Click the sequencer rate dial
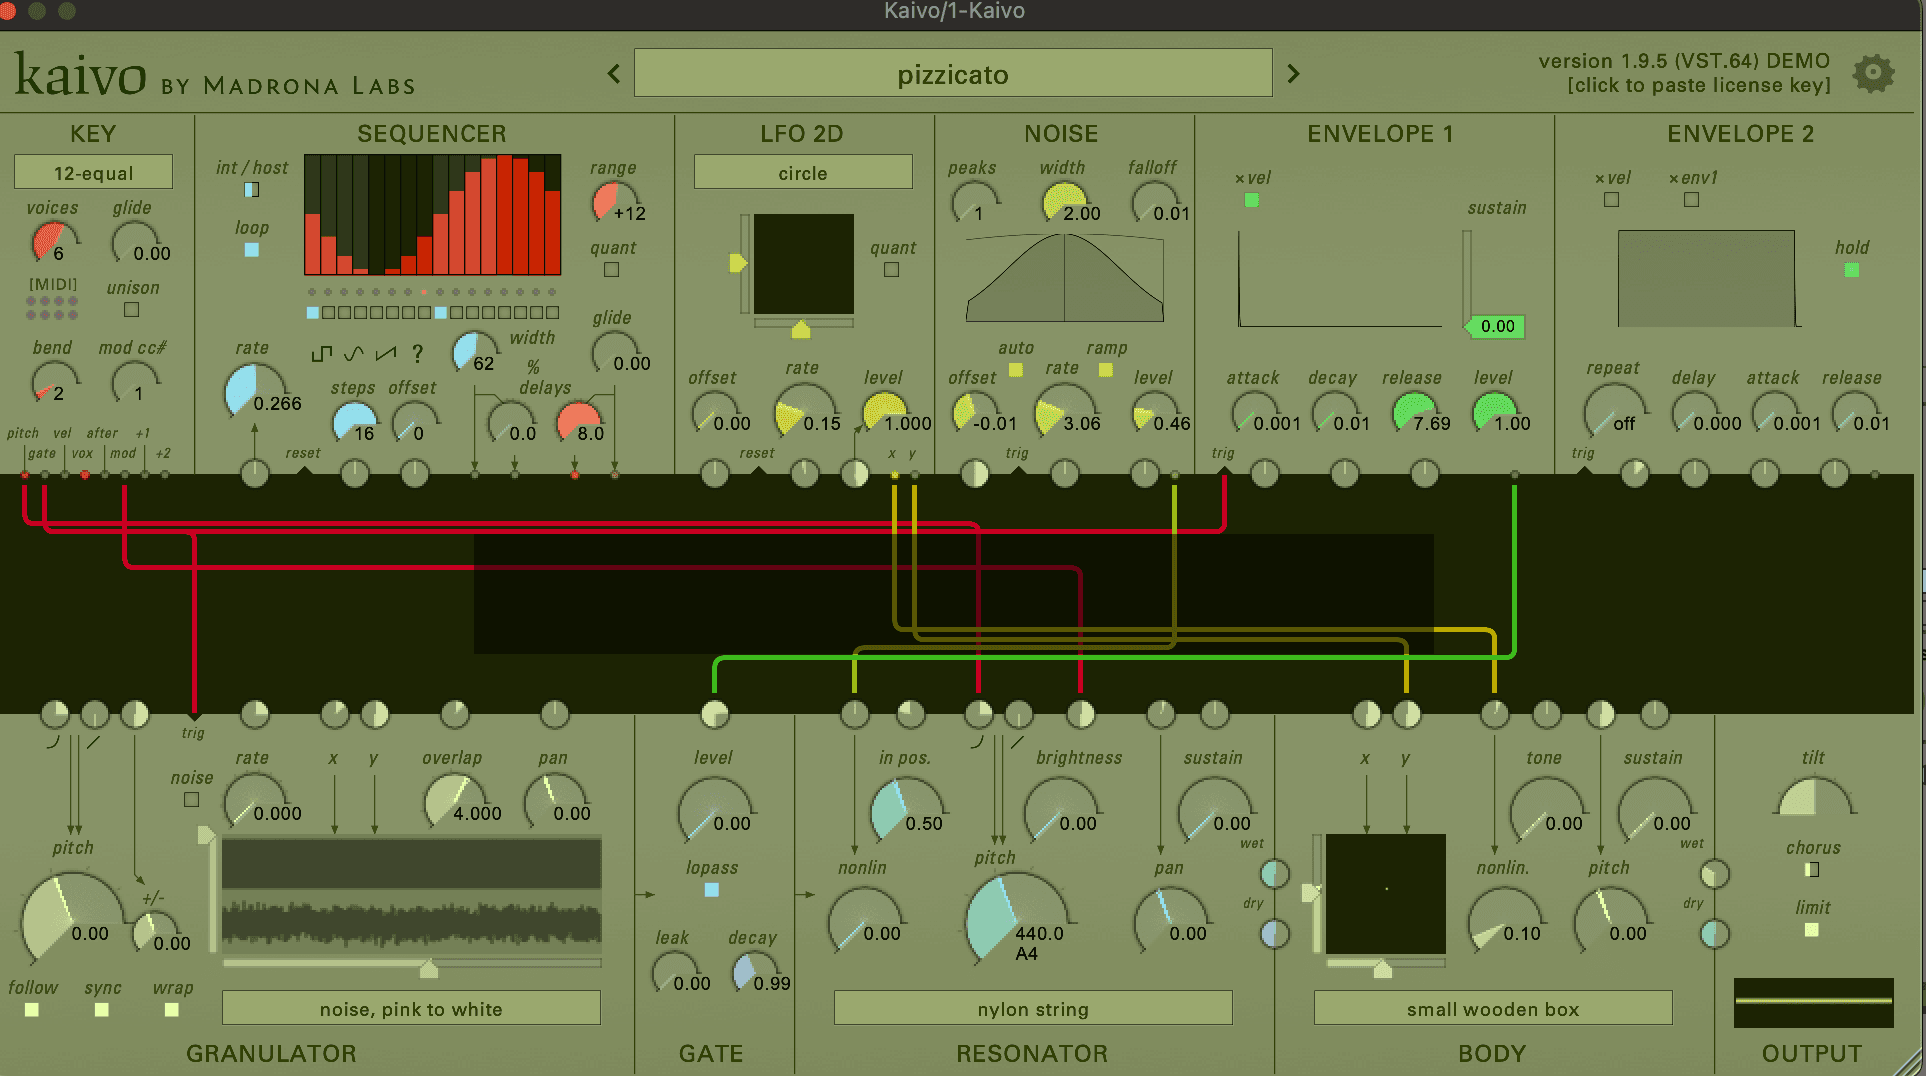This screenshot has width=1926, height=1076. [254, 392]
